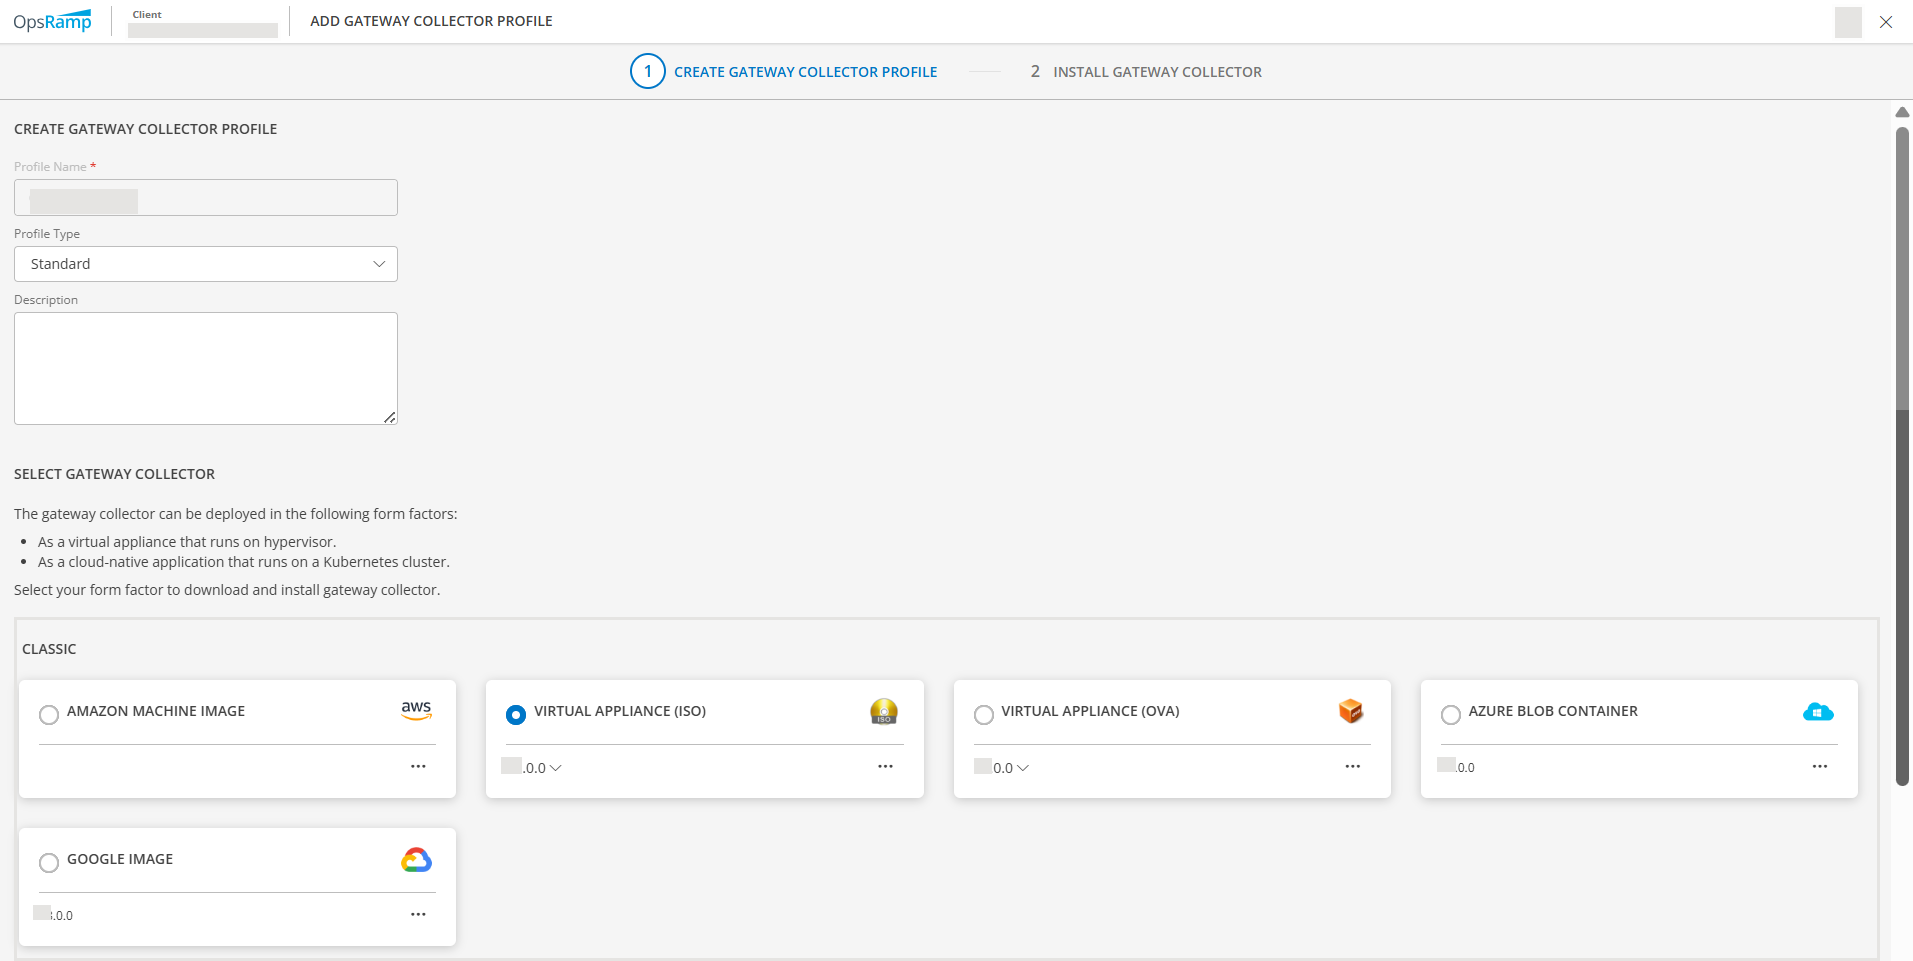Select the Azure Blob Container radio button
1913x961 pixels.
(1451, 715)
